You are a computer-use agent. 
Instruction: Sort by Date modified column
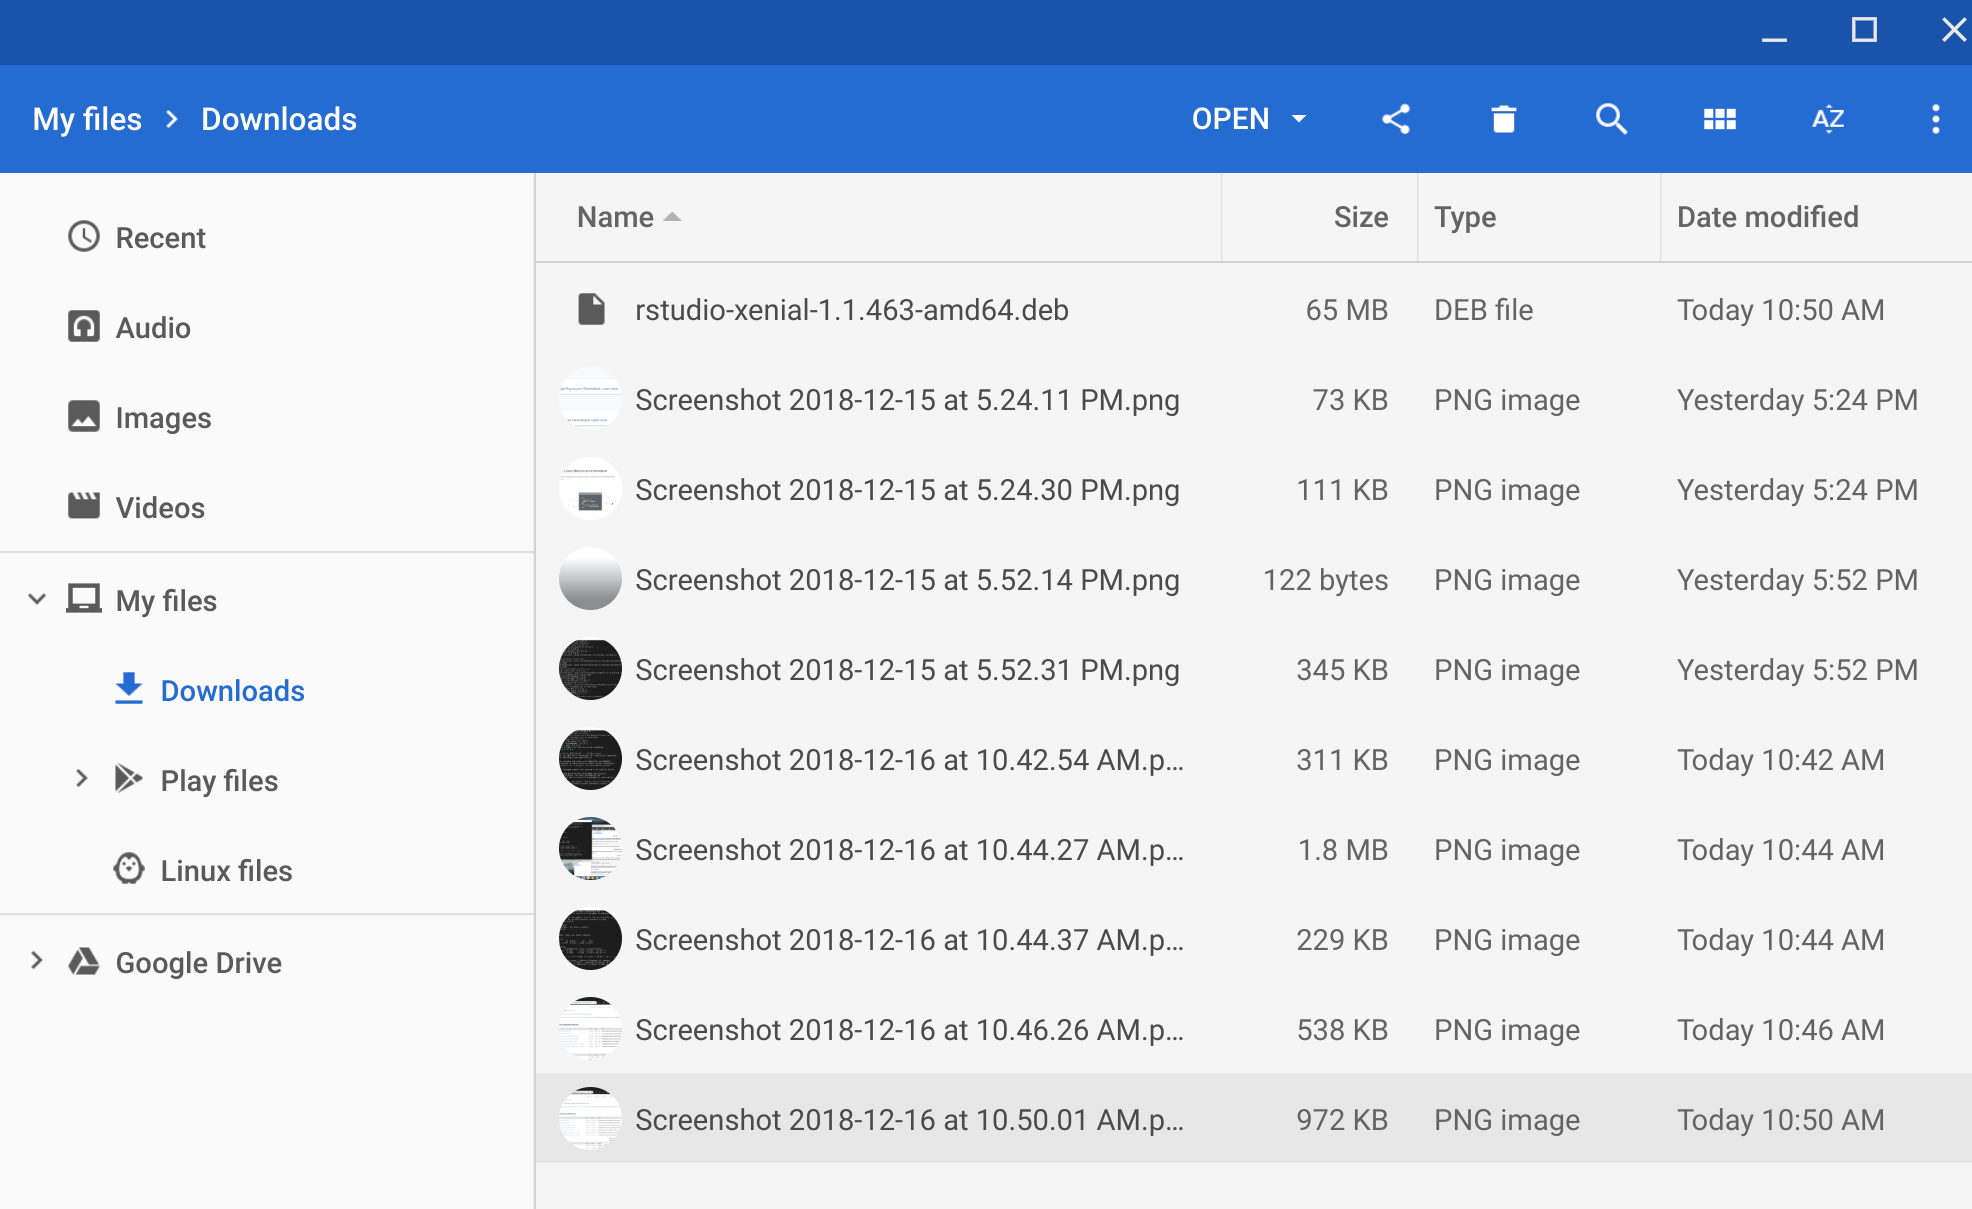click(x=1767, y=217)
